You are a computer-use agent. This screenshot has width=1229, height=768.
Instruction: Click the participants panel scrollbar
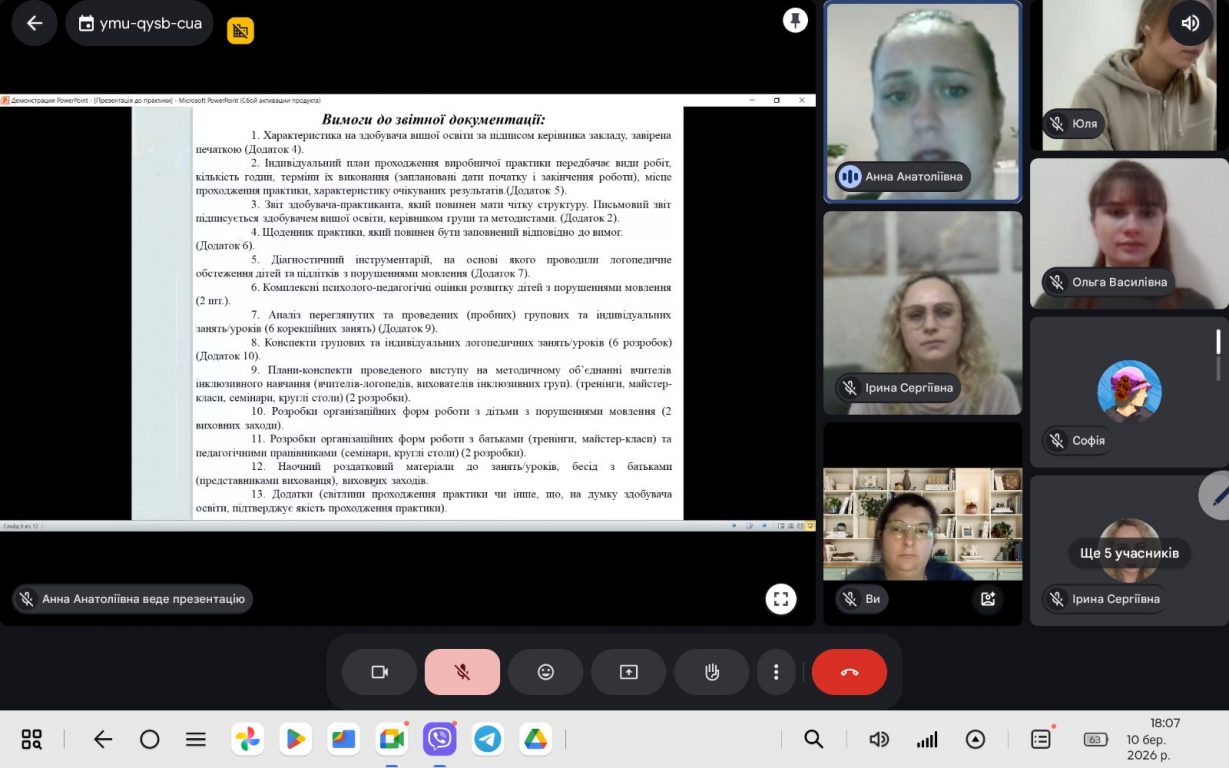point(1218,342)
